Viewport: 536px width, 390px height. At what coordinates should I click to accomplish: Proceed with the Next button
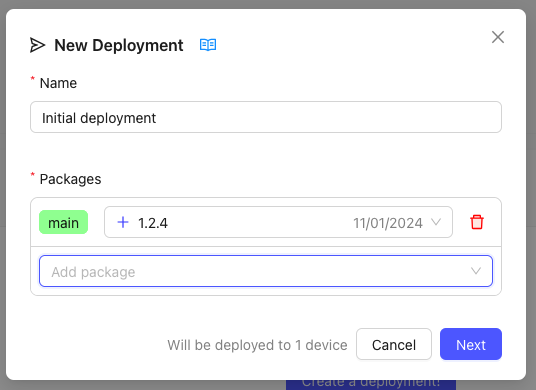[x=471, y=344]
